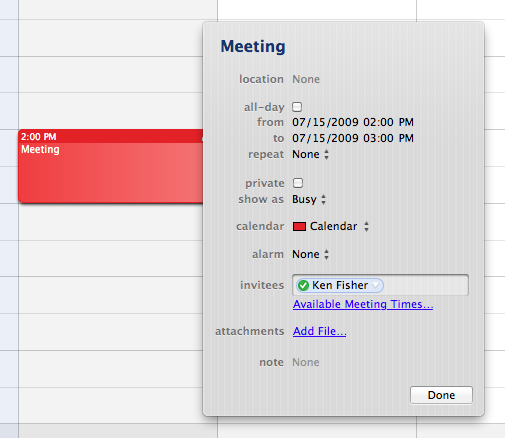This screenshot has height=438, width=505.
Task: Edit the to date 07/15/2009 03:00 PM
Action: point(353,138)
